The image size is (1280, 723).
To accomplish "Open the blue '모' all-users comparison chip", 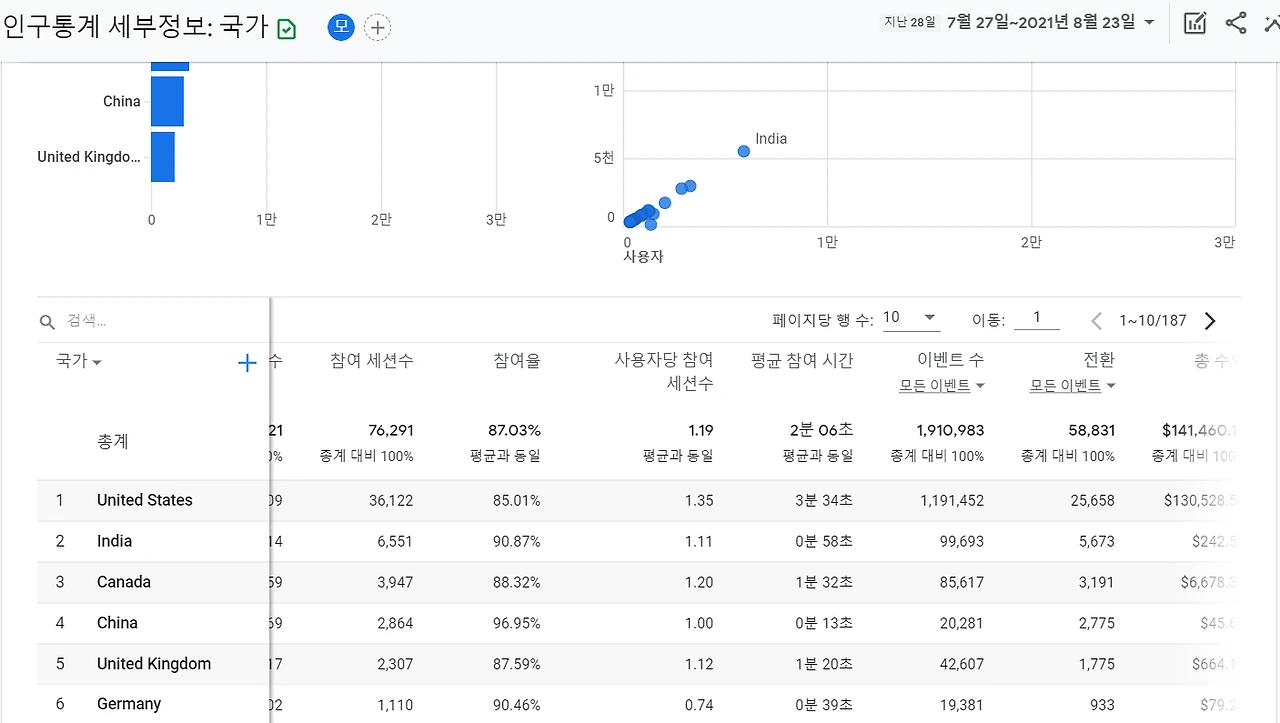I will click(x=341, y=28).
